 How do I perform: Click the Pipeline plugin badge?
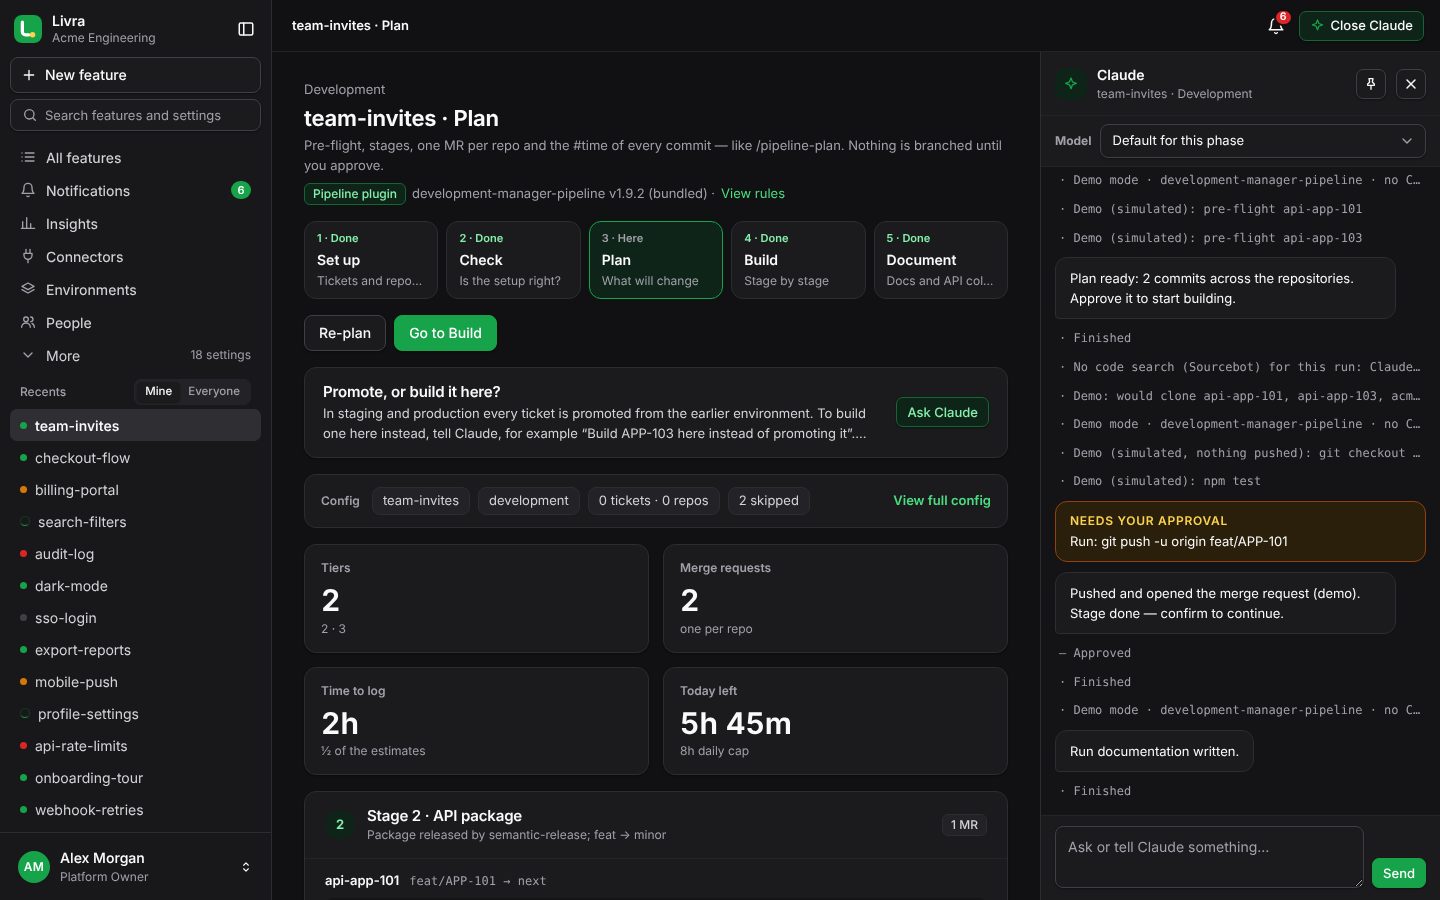pyautogui.click(x=355, y=194)
